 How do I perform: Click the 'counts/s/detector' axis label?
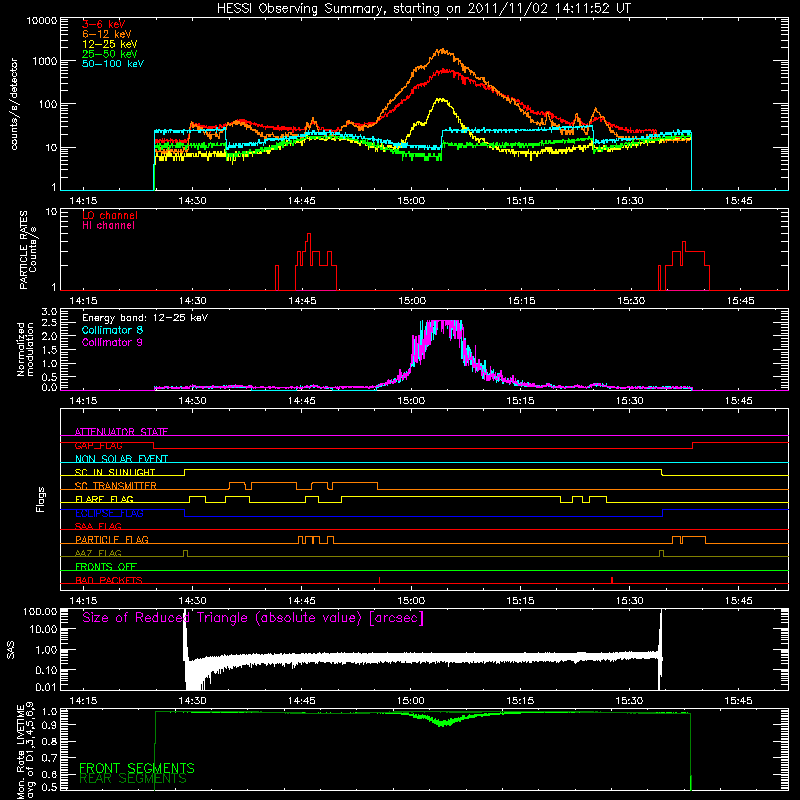tap(14, 104)
